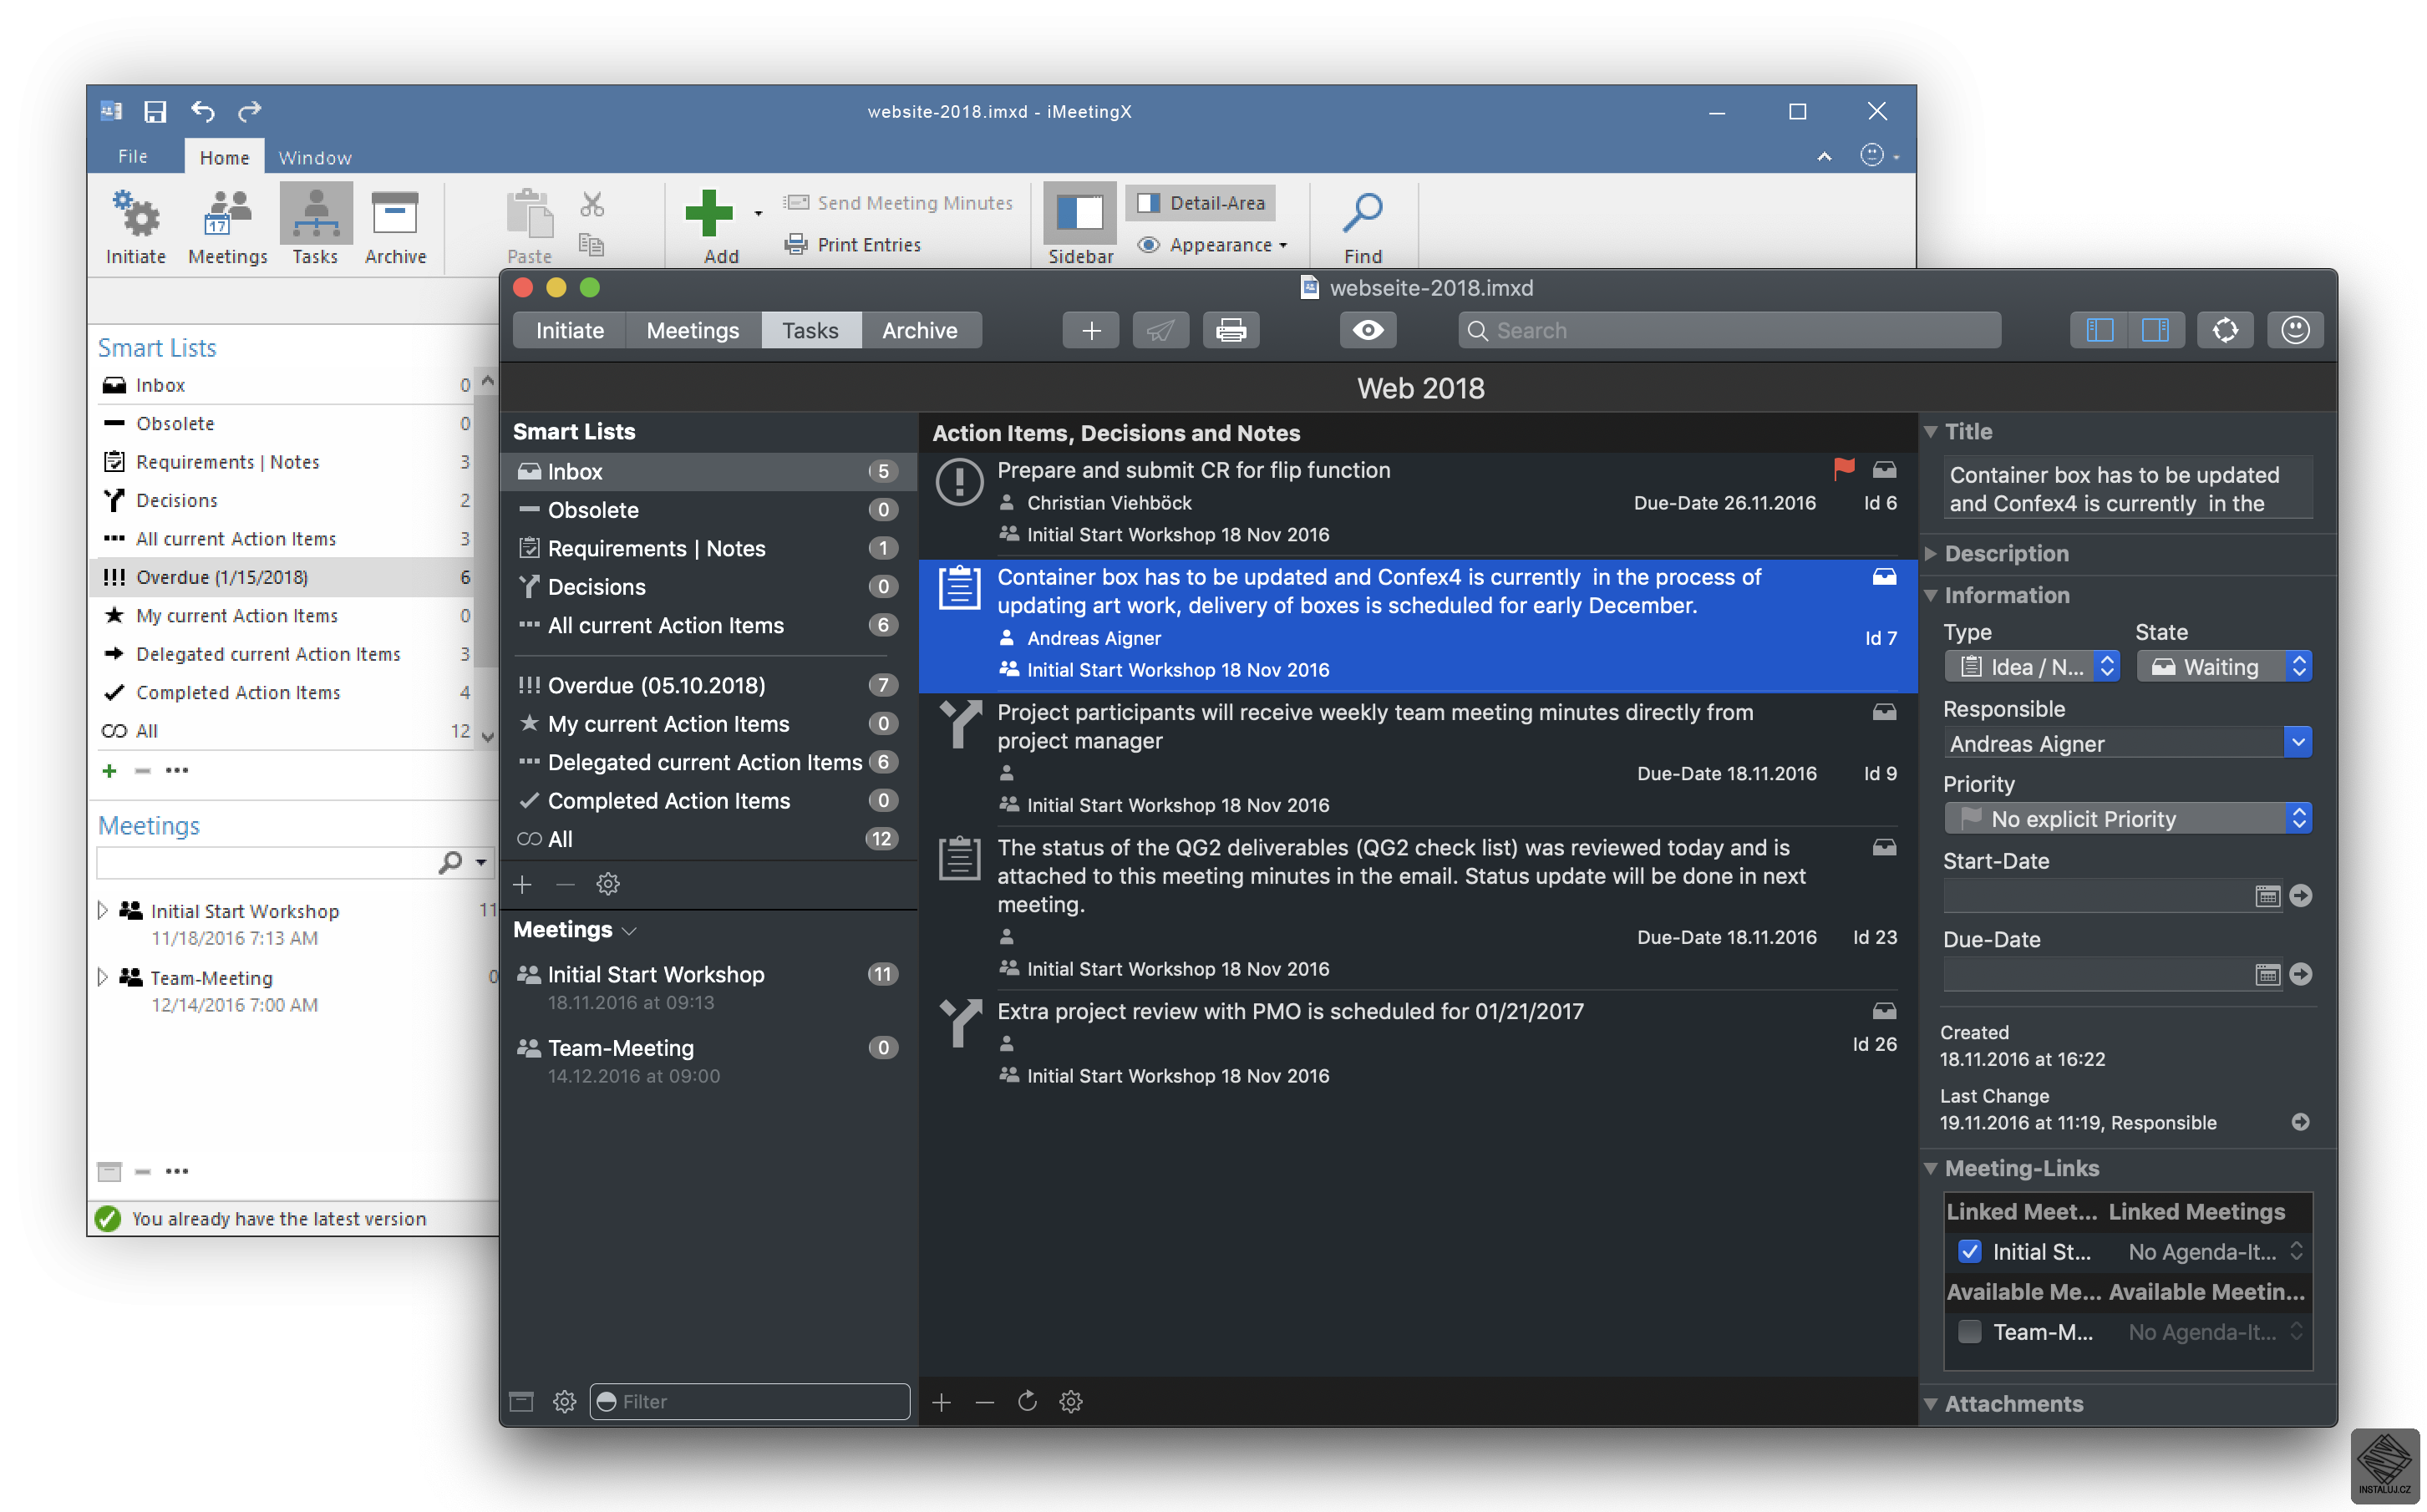Expand the Description section in detail panel
This screenshot has width=2427, height=1512.
coord(1930,553)
